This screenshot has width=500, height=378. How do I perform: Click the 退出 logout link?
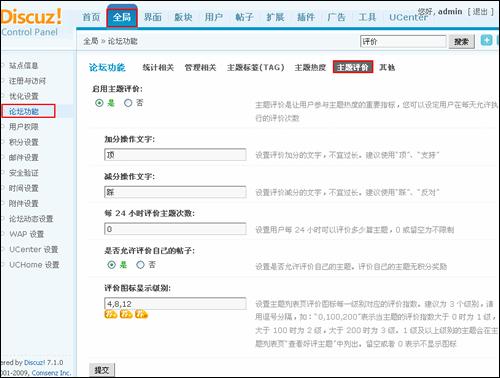point(480,12)
